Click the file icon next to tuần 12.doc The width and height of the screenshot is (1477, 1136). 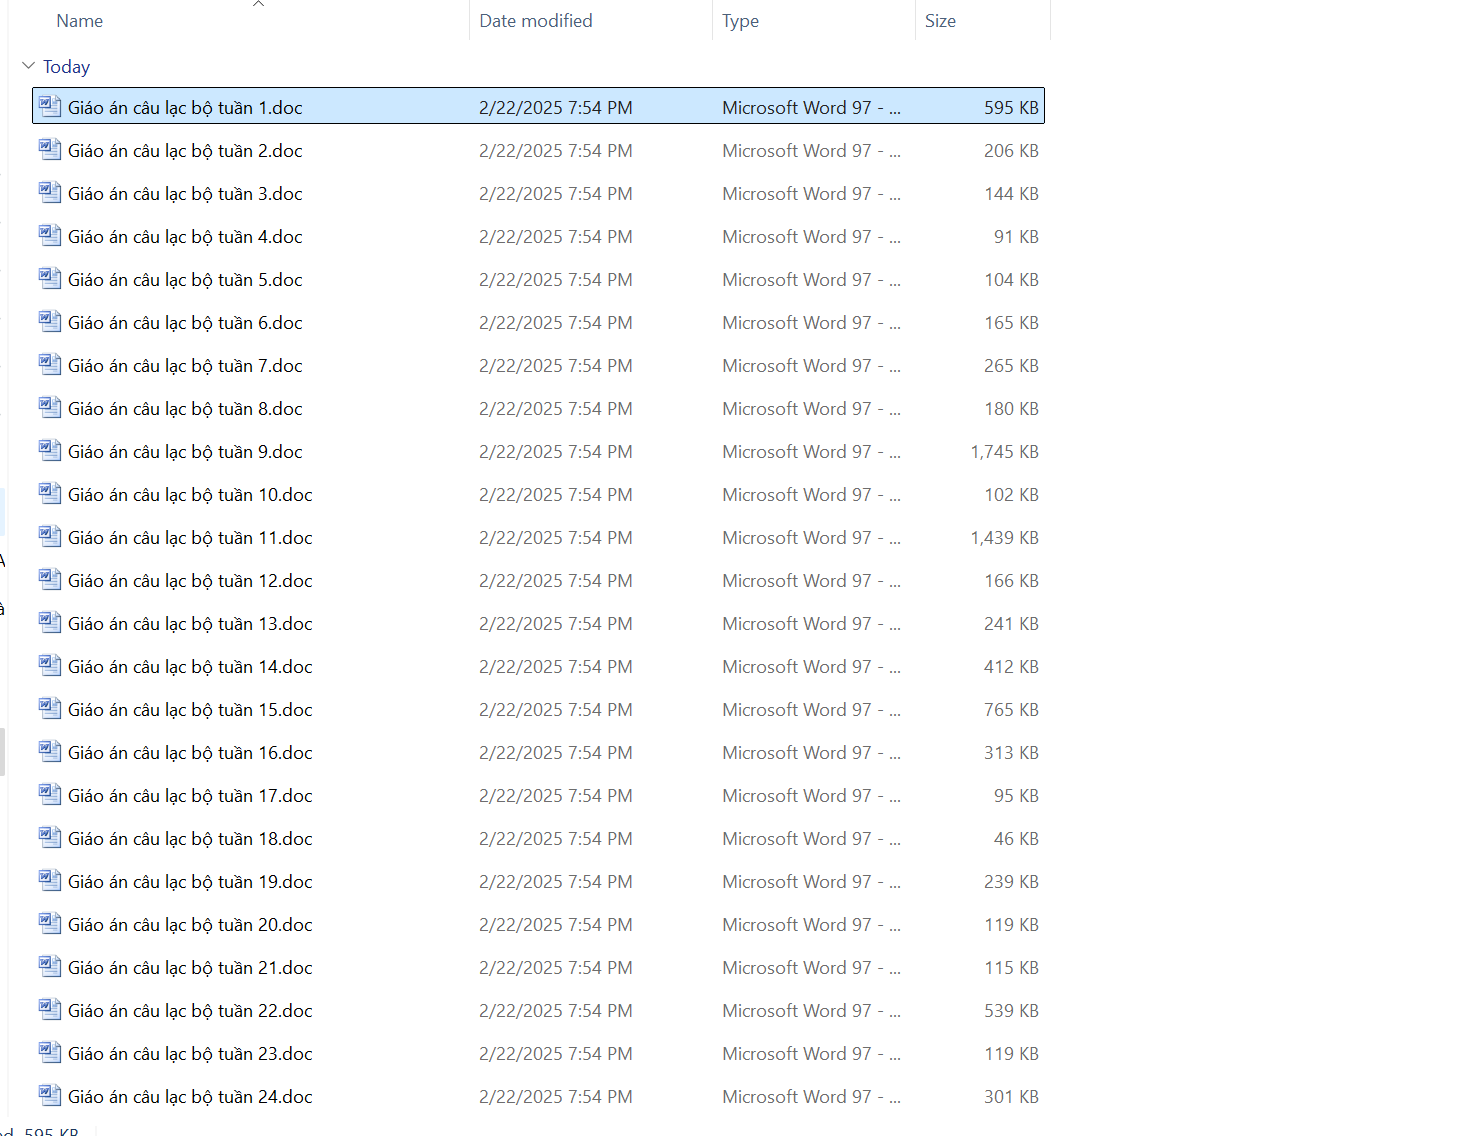click(x=50, y=579)
